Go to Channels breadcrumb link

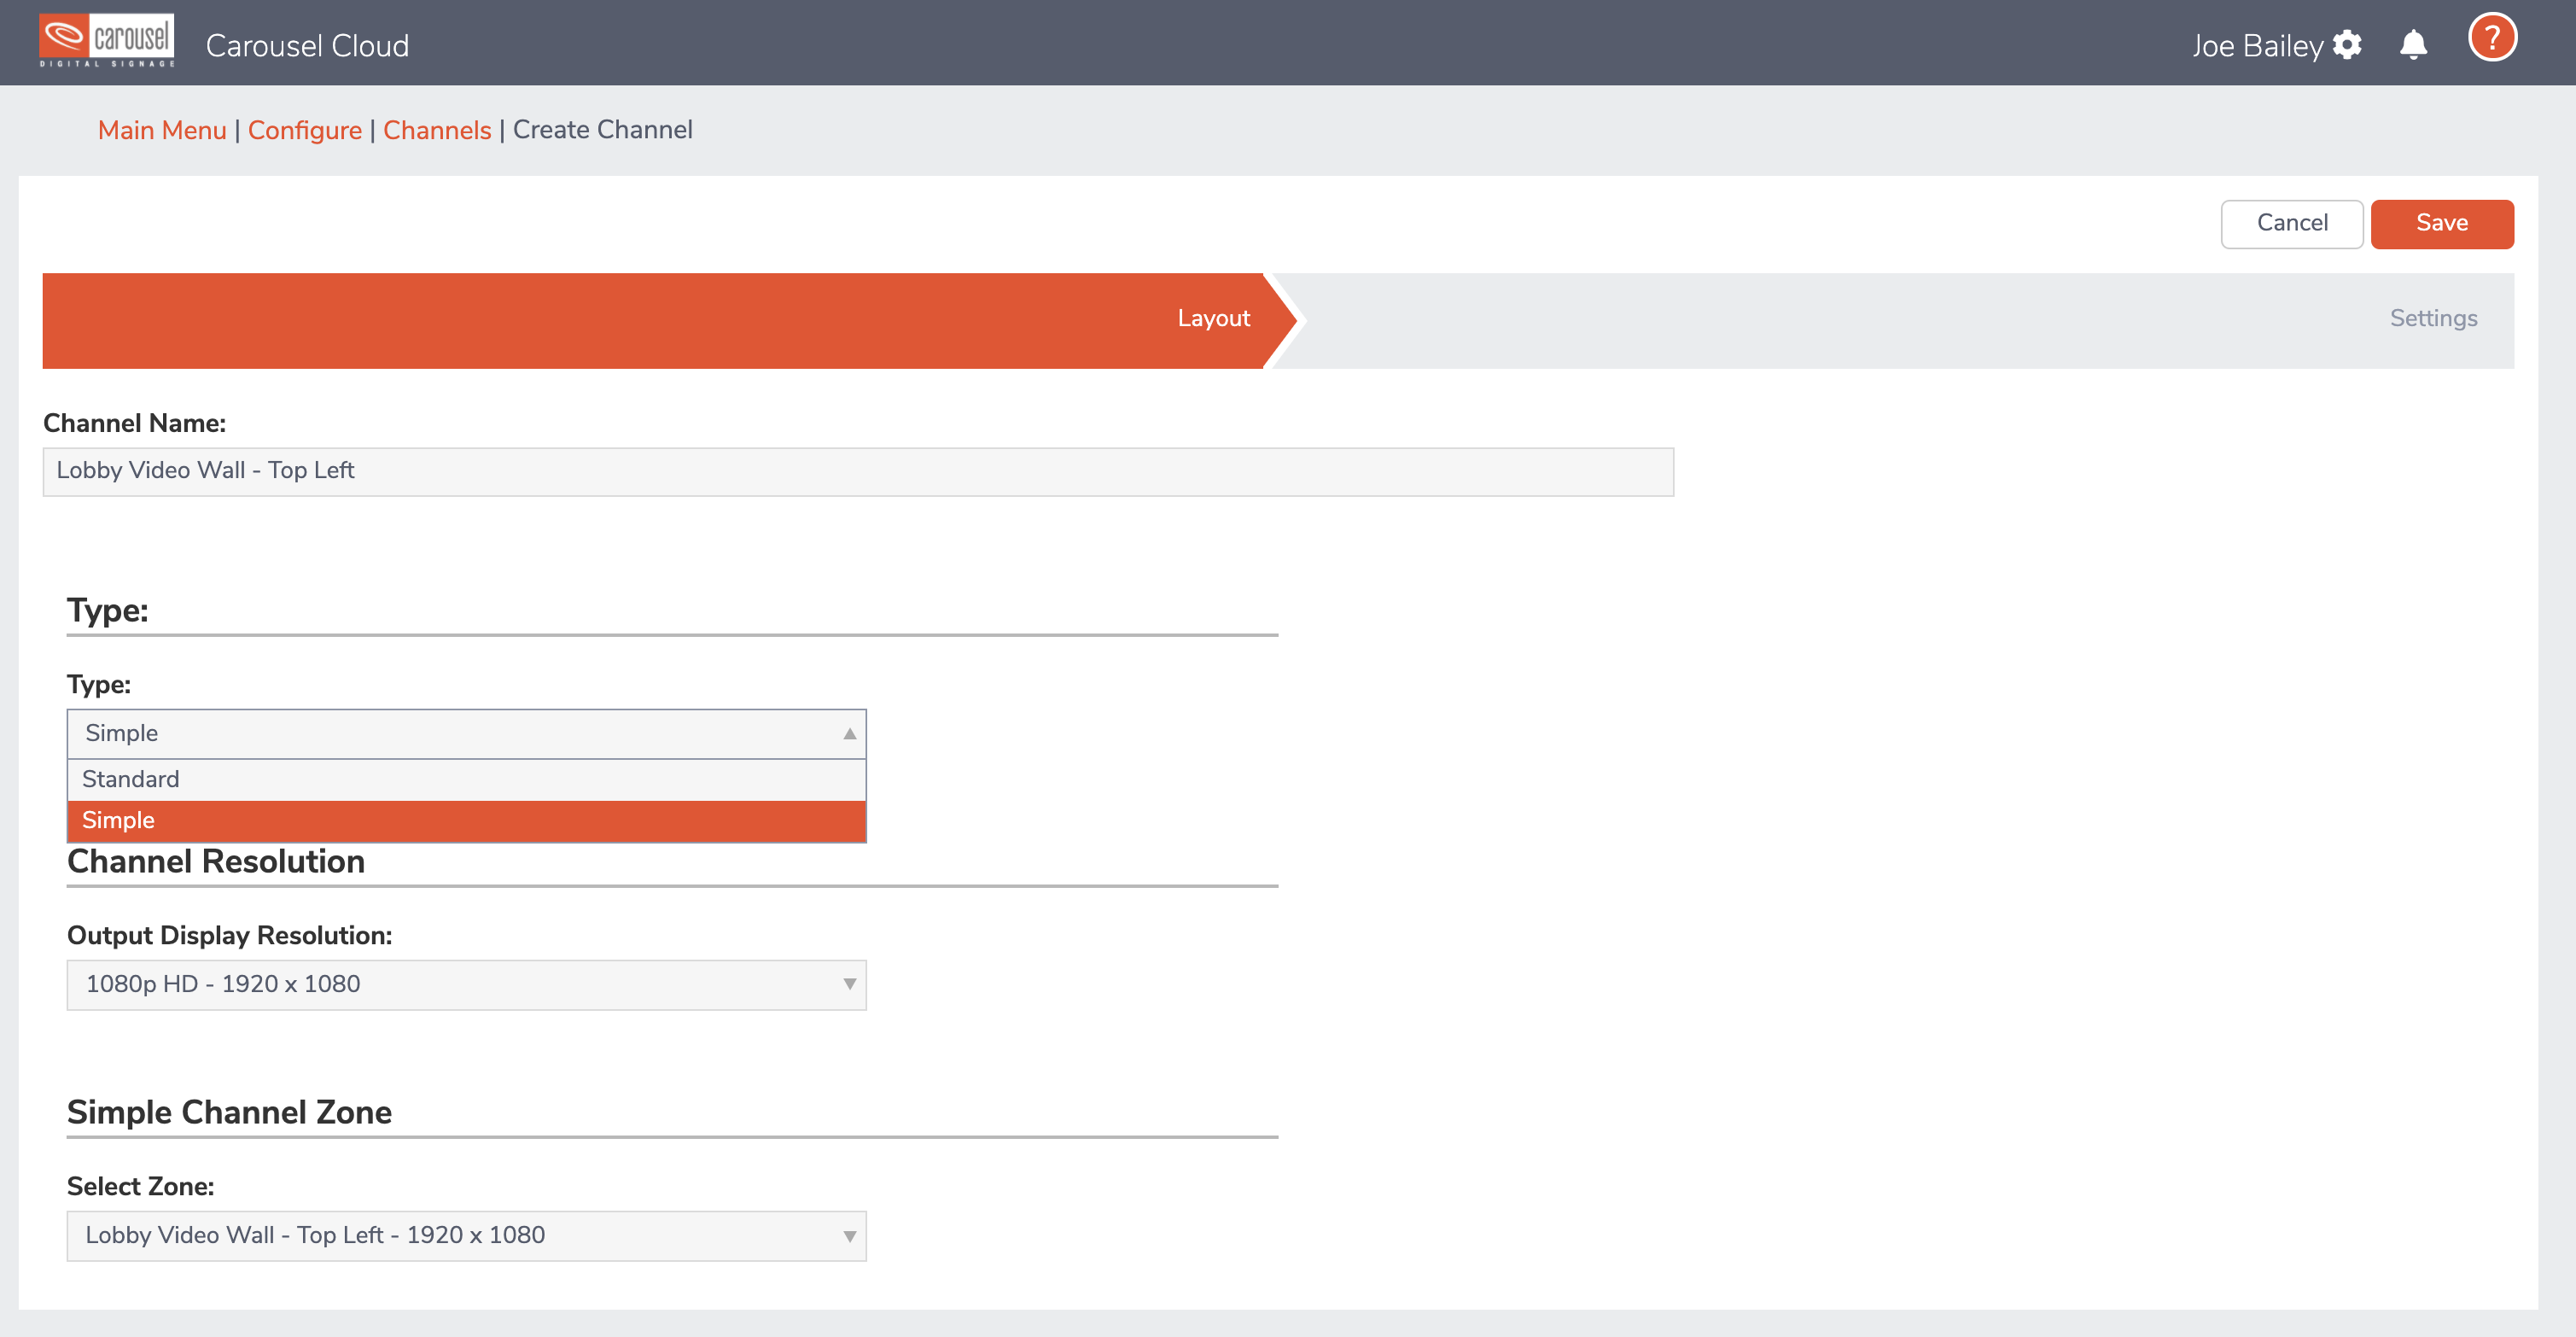[437, 130]
